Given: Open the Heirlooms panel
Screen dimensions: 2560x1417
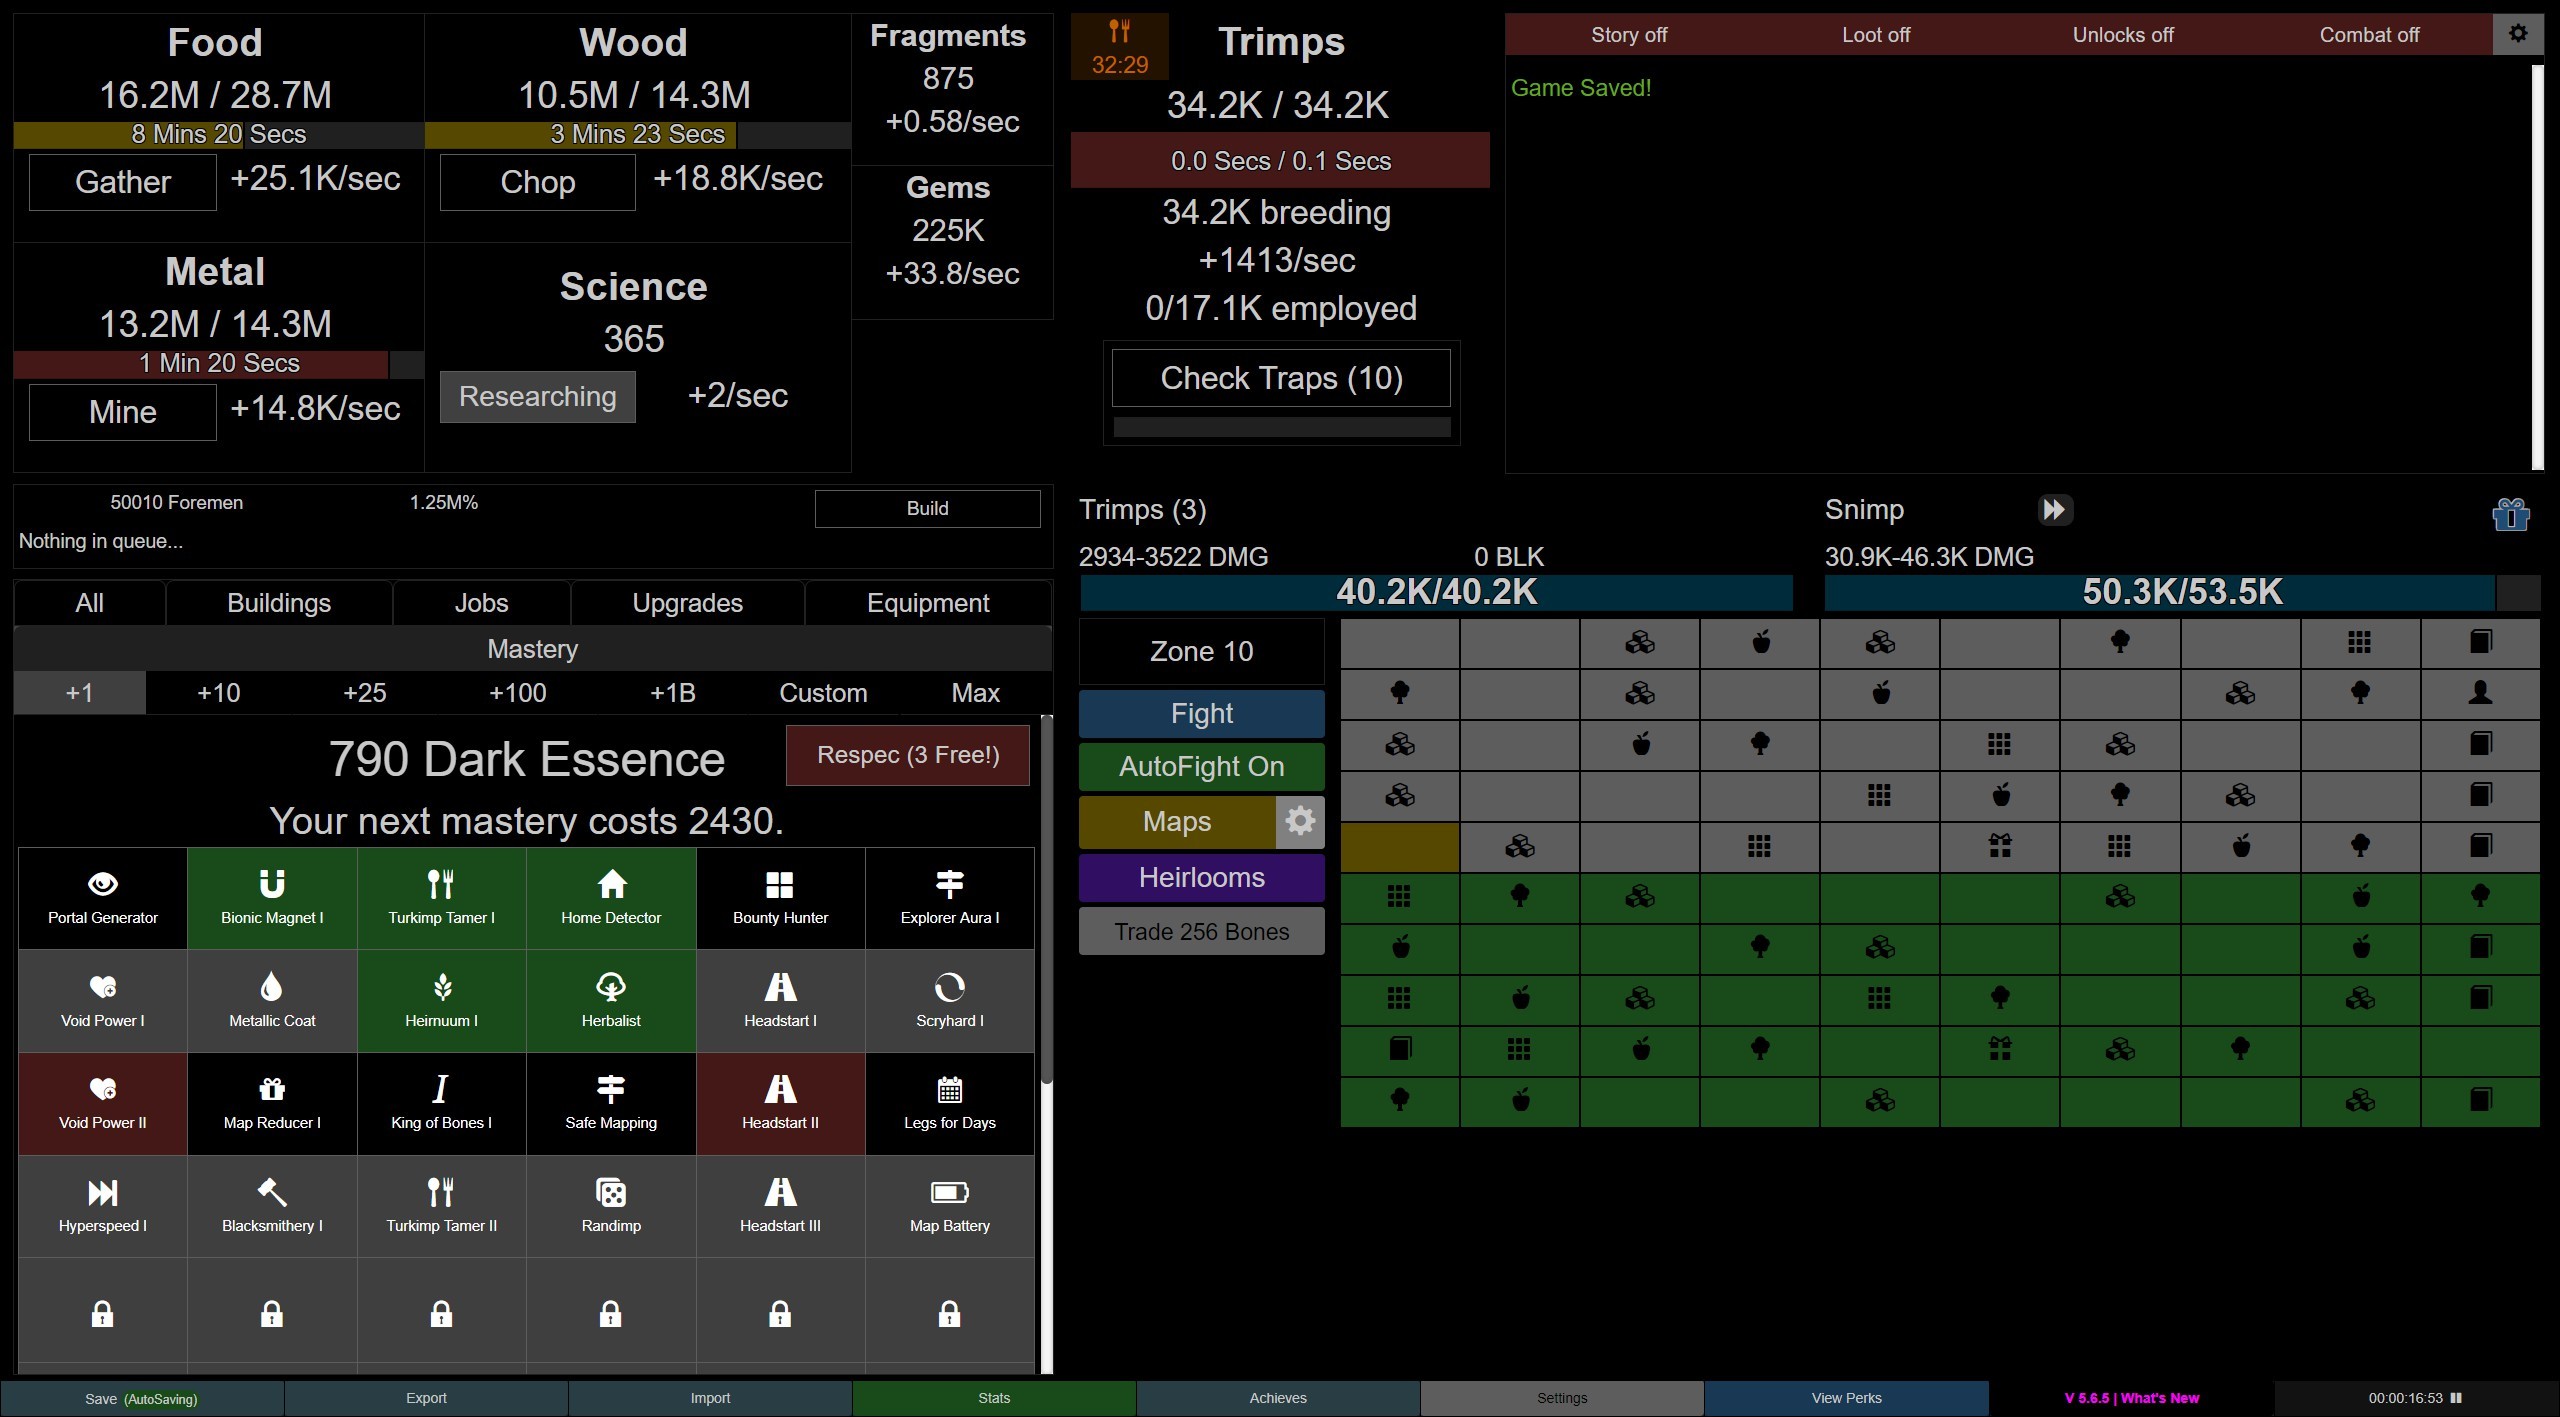Looking at the screenshot, I should [1200, 877].
